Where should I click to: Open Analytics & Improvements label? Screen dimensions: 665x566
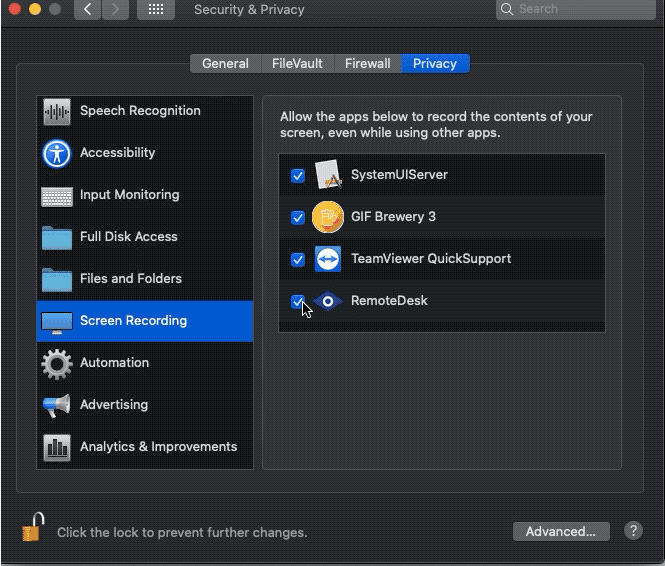pos(159,446)
